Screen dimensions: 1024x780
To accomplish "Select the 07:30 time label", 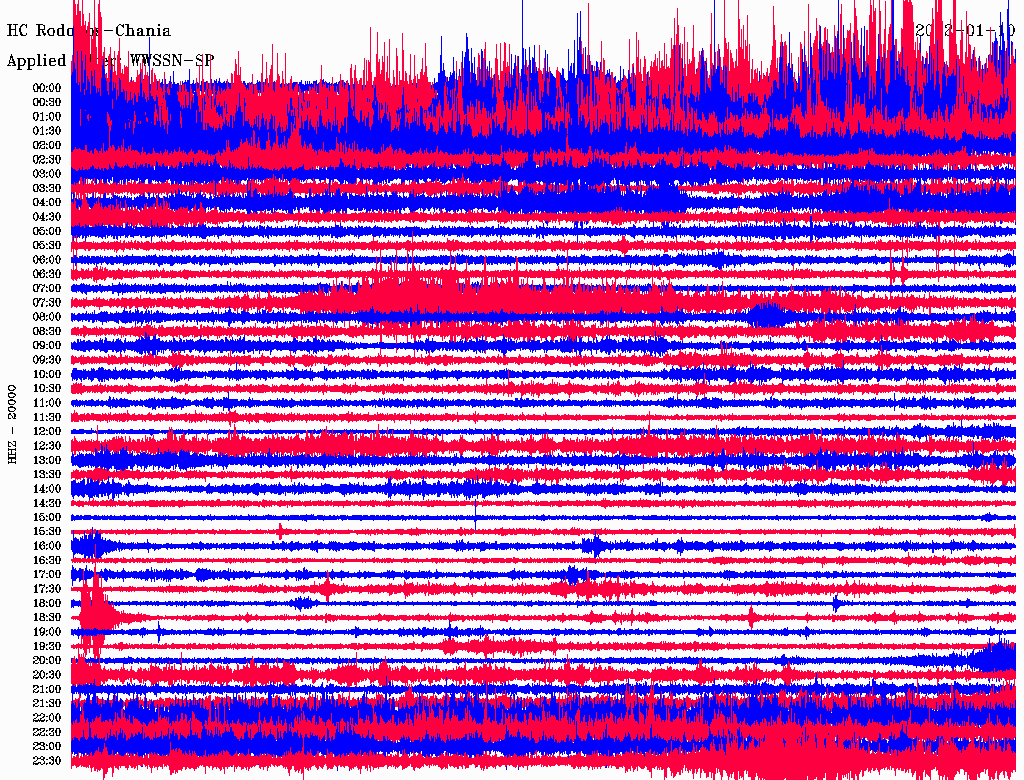I will coord(47,302).
